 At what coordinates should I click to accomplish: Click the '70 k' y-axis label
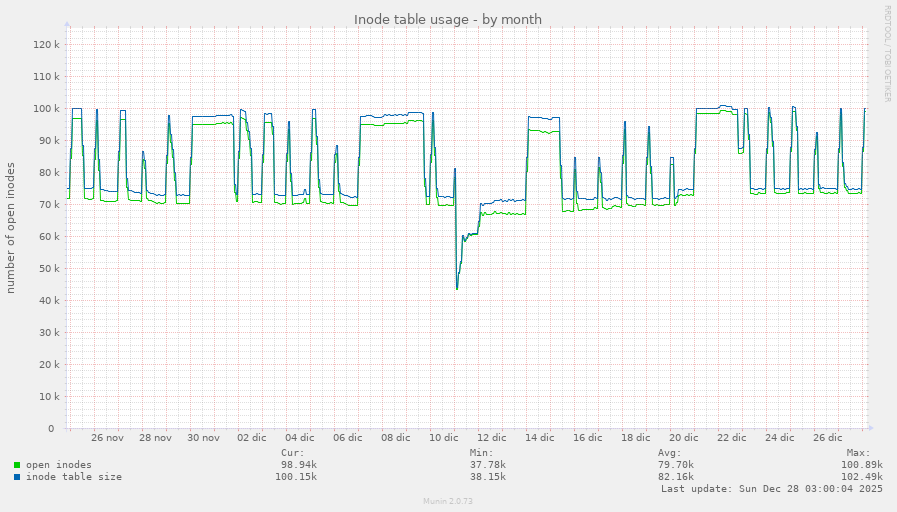tap(49, 205)
